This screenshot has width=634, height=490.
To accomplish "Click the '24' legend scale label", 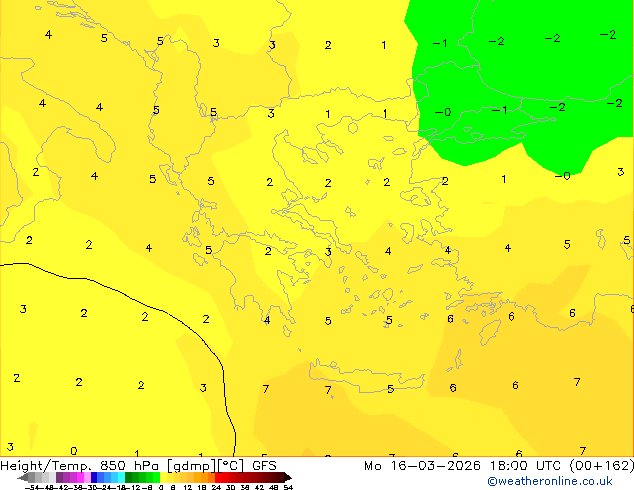I will tap(216, 488).
